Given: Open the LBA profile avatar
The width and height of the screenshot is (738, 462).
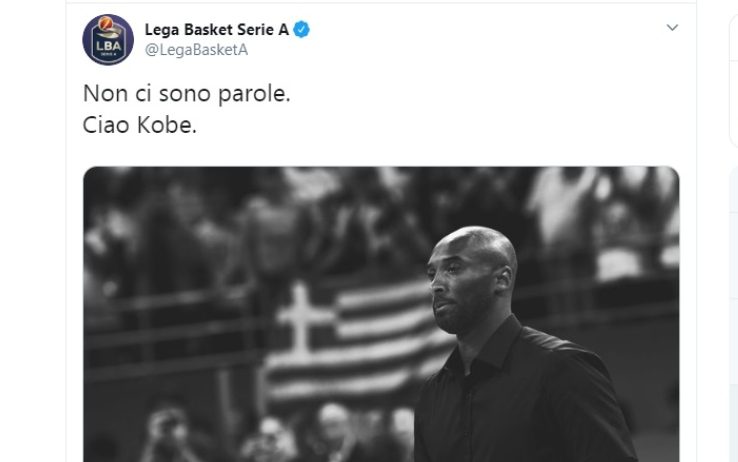Looking at the screenshot, I should [x=108, y=40].
